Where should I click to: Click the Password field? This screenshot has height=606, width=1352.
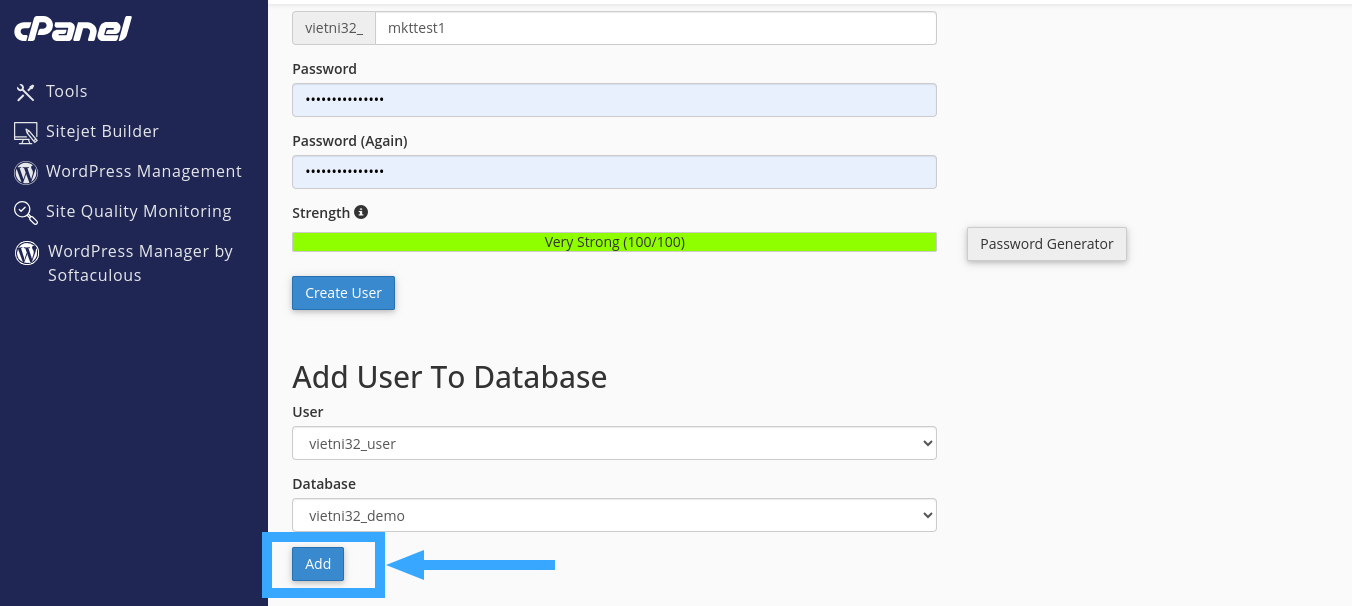(x=614, y=100)
